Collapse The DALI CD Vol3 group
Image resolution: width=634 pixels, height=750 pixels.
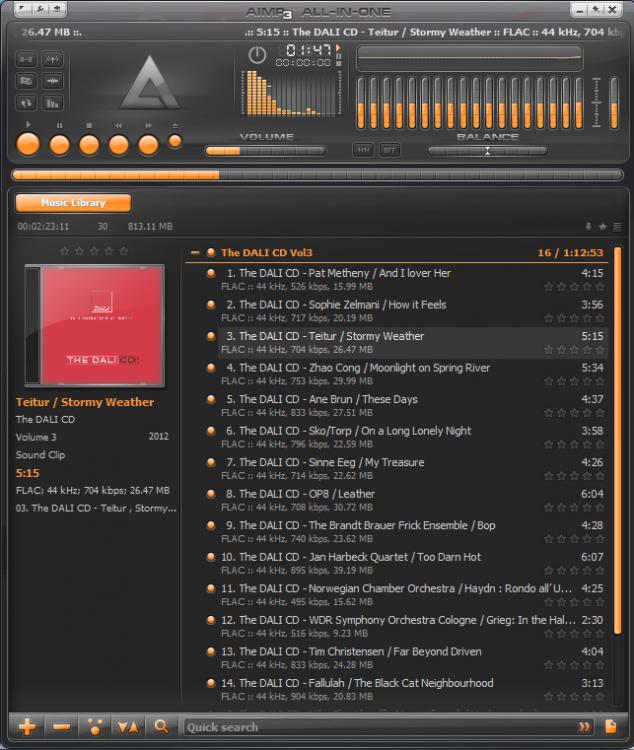click(195, 253)
